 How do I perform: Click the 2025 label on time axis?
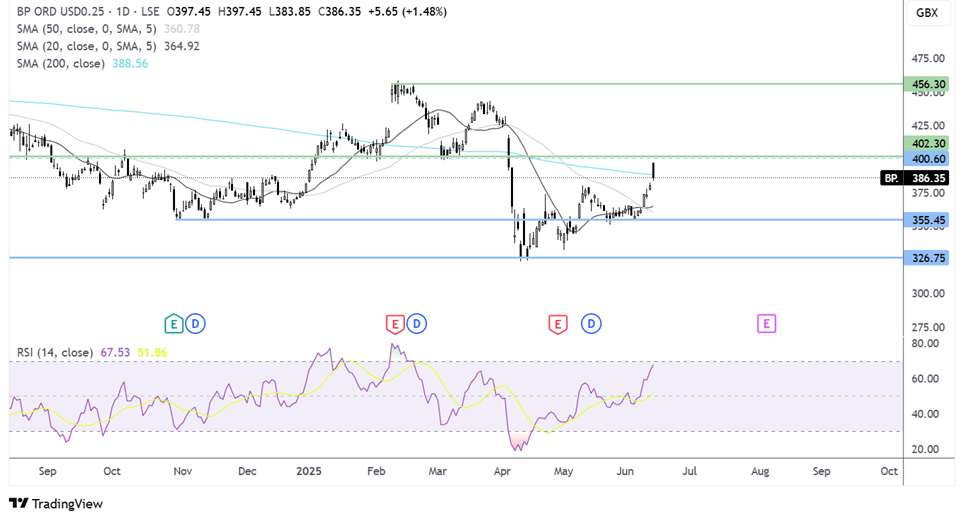point(309,471)
